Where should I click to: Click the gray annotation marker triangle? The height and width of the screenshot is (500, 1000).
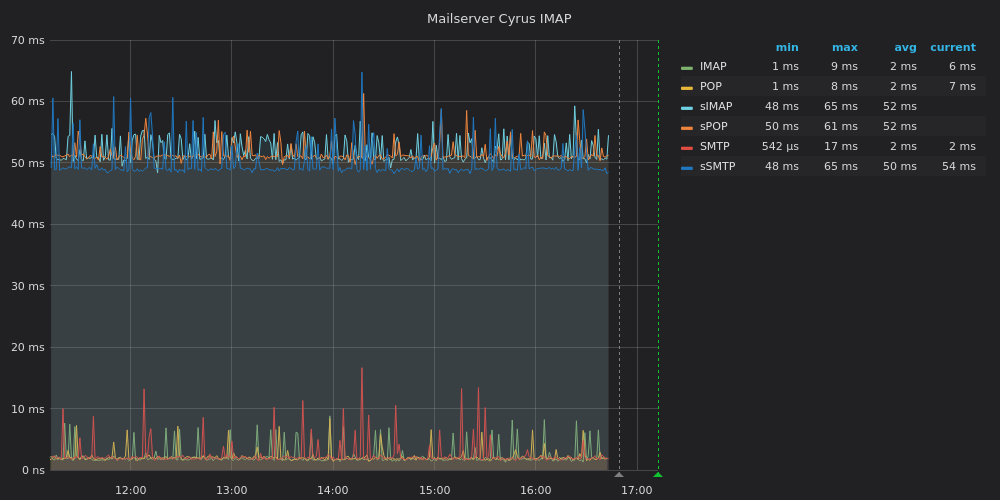[619, 474]
